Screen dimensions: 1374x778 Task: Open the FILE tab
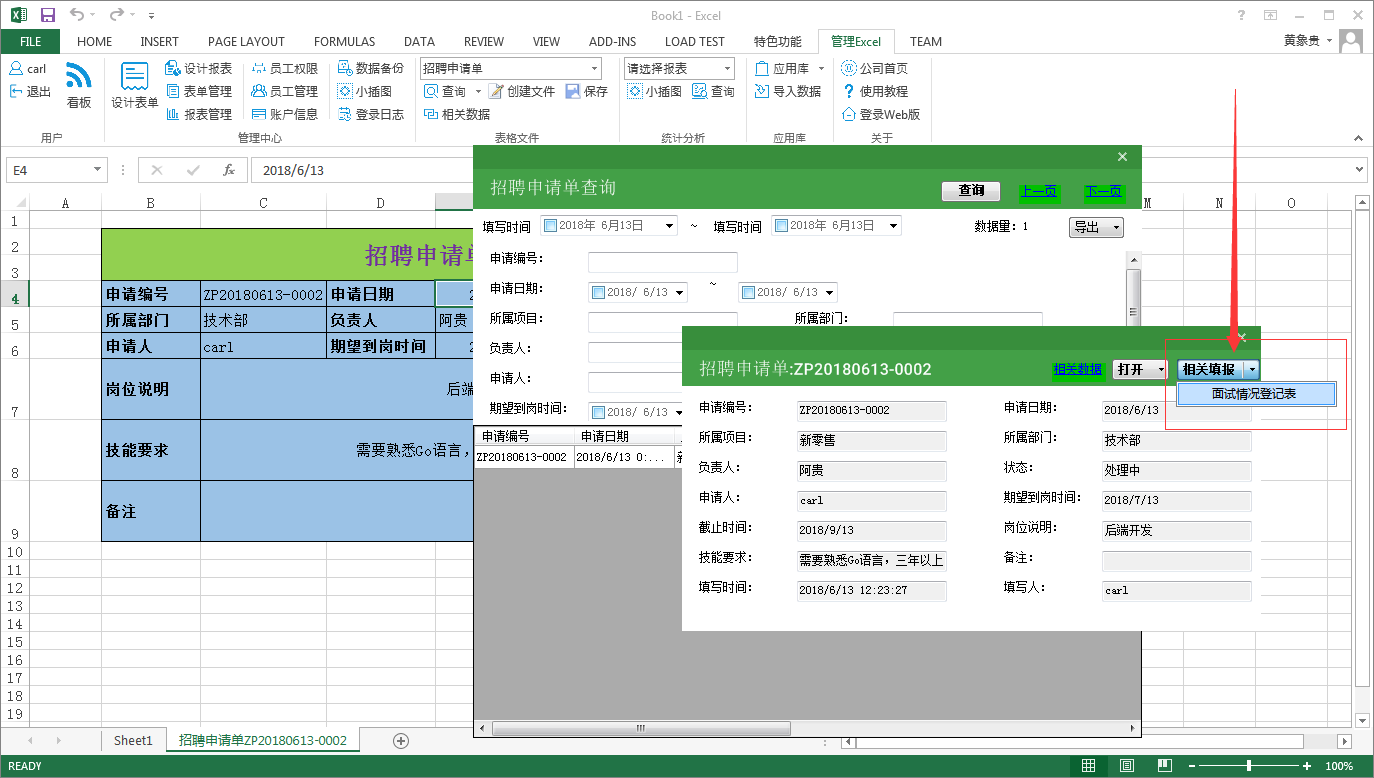coord(30,42)
